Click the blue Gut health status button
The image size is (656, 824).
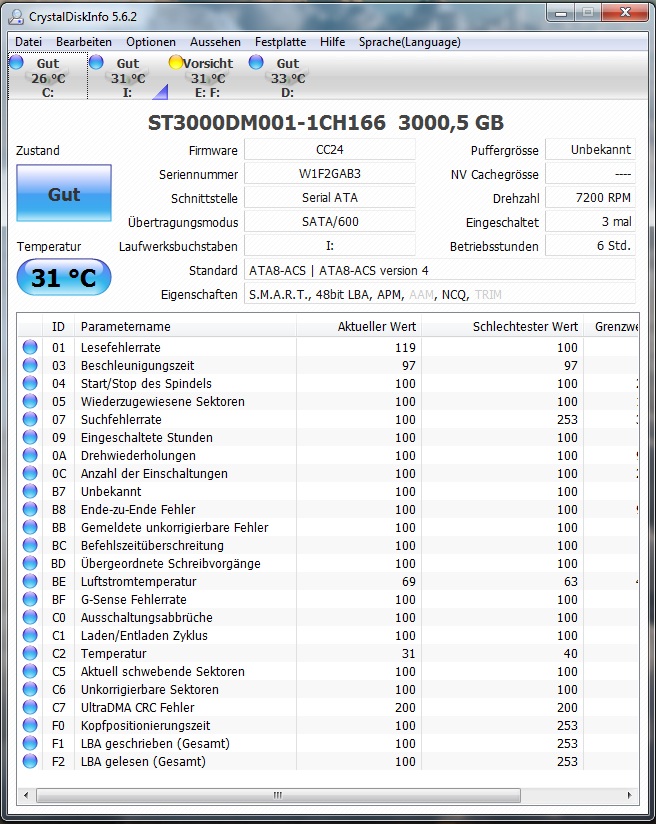(x=64, y=193)
